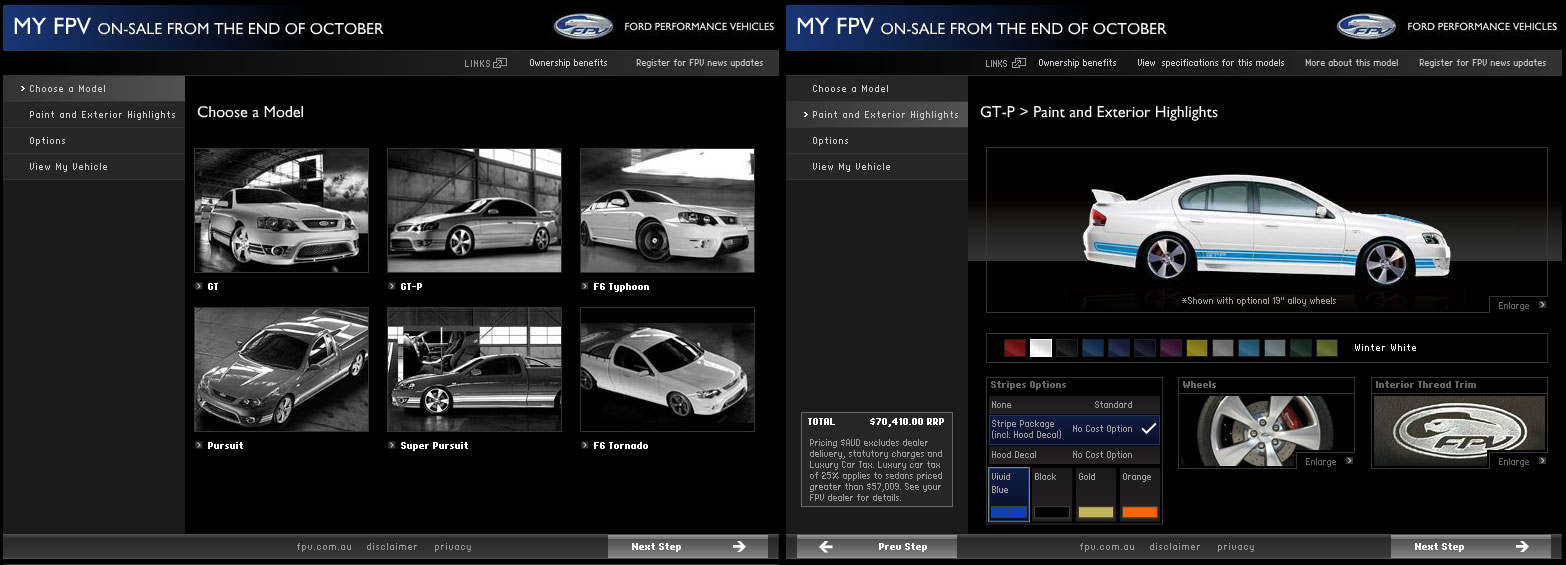Register for FPV news on GT-P paint screen
Viewport: 1566px width, 565px height.
[x=1482, y=63]
